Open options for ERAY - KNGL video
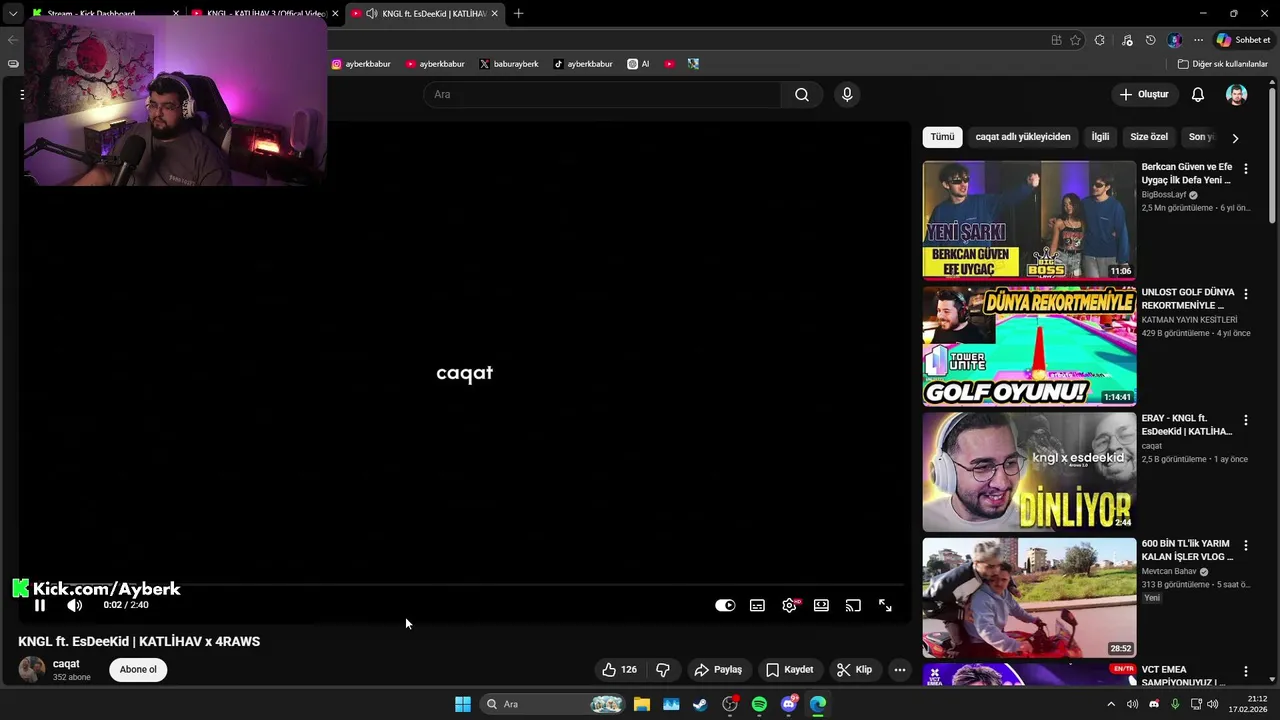This screenshot has height=720, width=1280. (1246, 420)
